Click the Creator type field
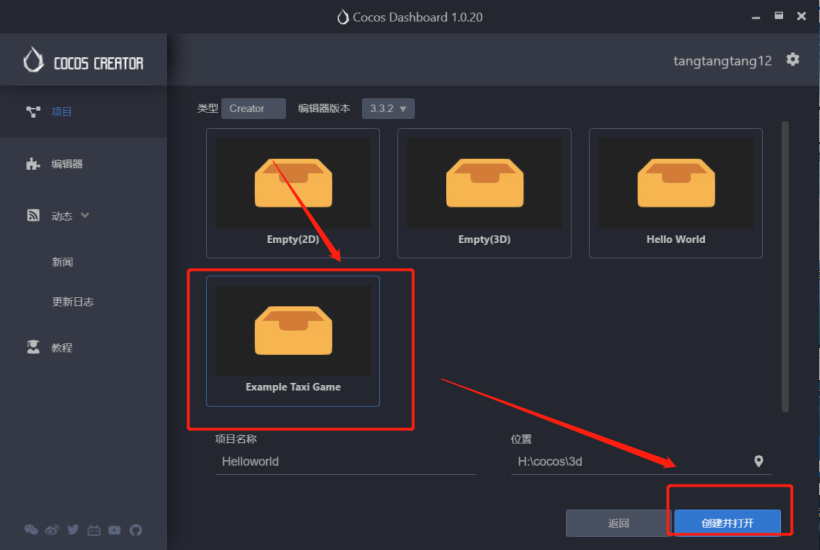The width and height of the screenshot is (820, 550). [253, 108]
